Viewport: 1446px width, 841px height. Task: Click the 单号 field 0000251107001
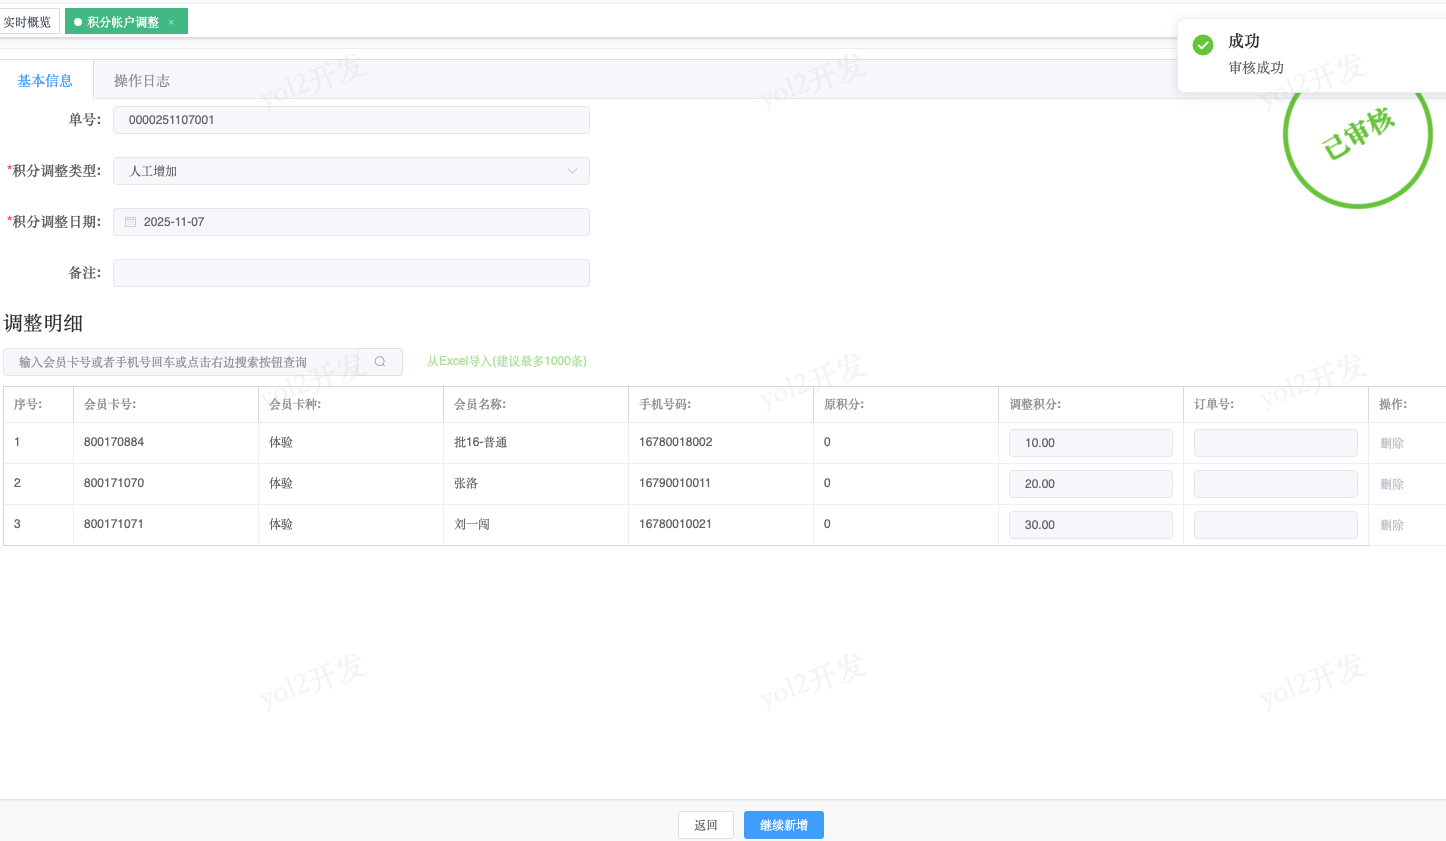tap(351, 120)
